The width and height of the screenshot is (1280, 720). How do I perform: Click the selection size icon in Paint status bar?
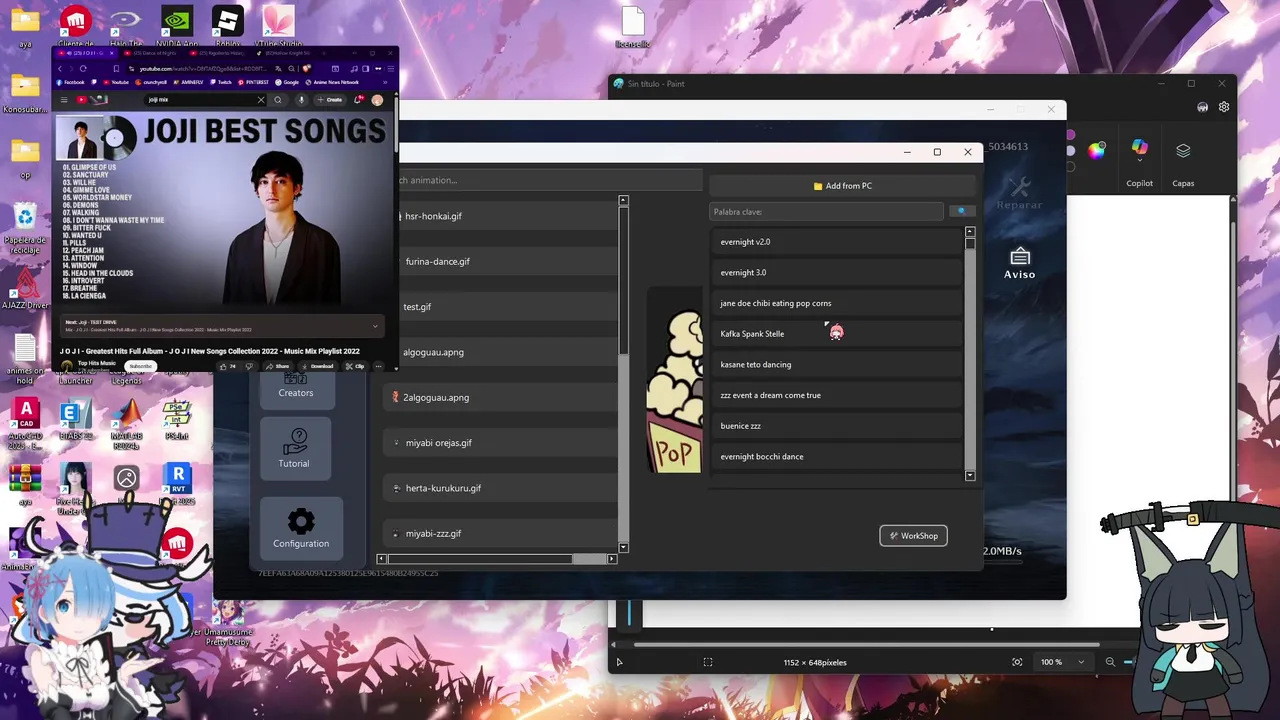click(708, 662)
